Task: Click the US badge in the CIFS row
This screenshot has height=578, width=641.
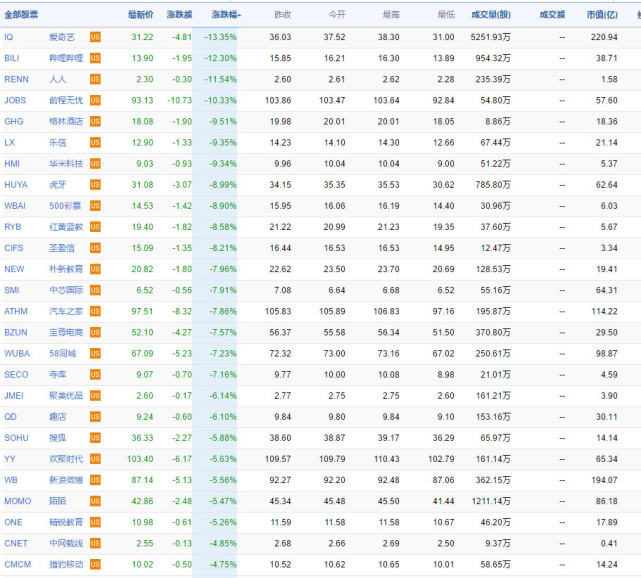Action: pyautogui.click(x=95, y=248)
